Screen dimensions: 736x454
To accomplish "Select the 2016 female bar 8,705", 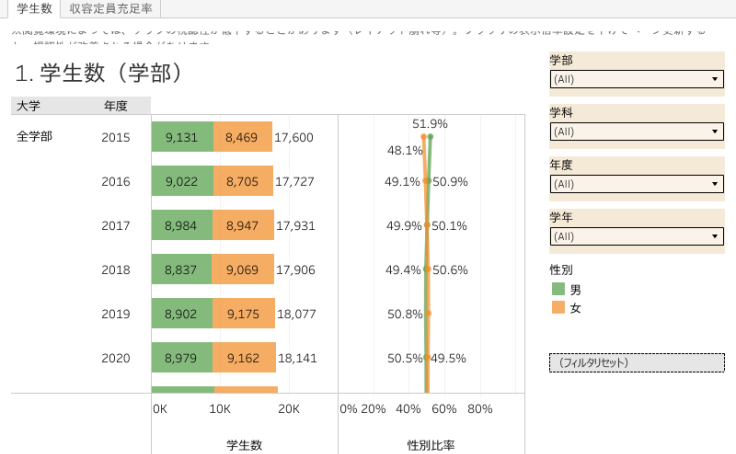I will pyautogui.click(x=243, y=182).
